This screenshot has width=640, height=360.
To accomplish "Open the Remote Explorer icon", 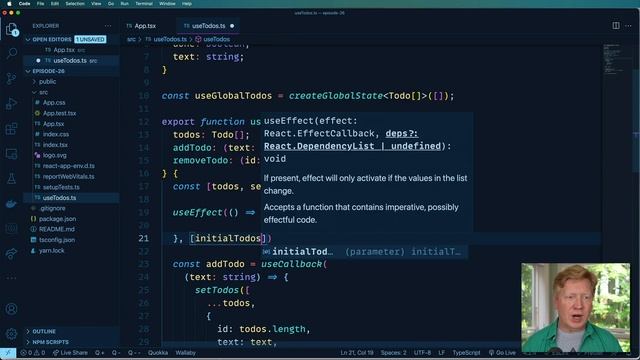I will point(11,154).
